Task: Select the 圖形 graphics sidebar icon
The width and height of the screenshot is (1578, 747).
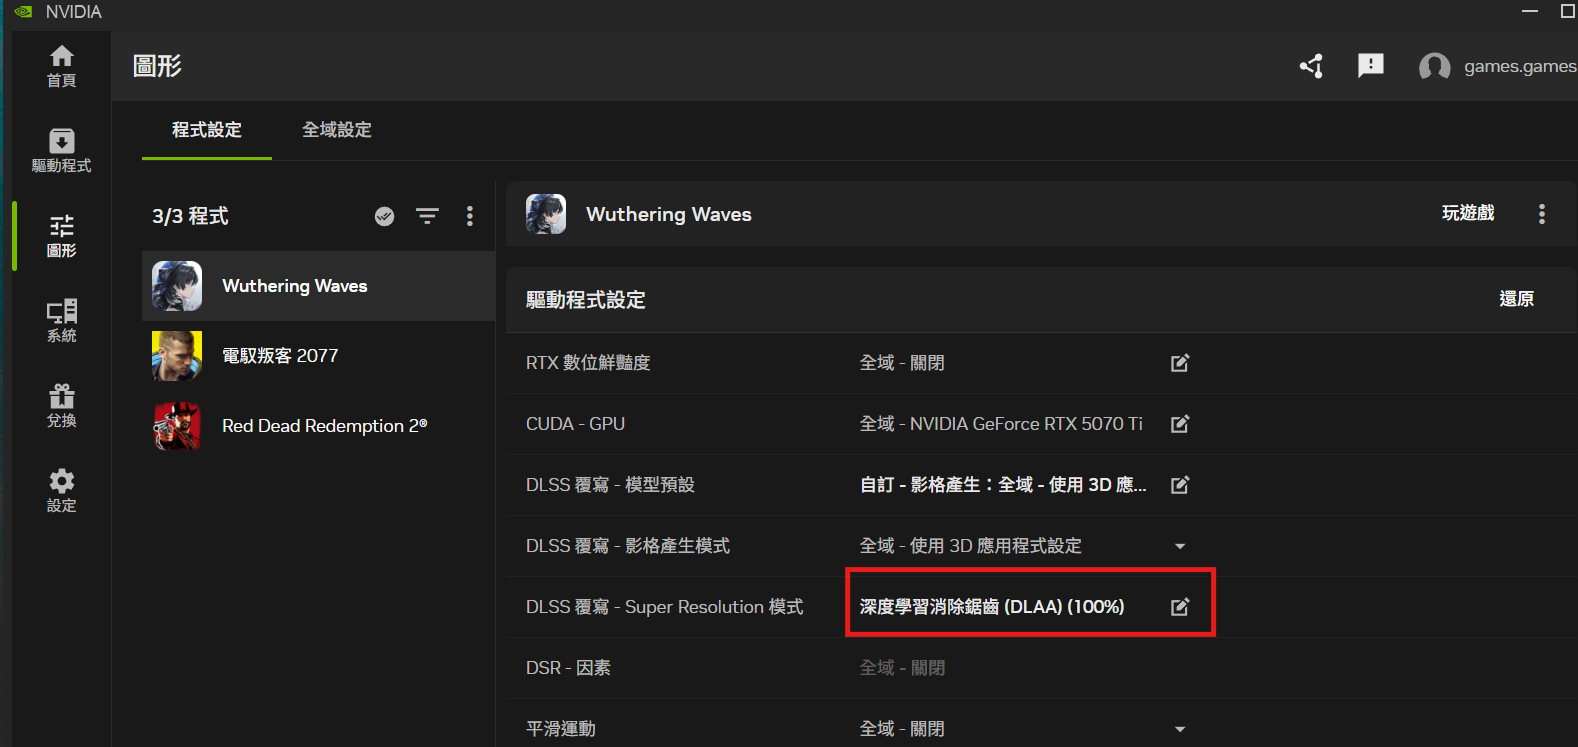Action: click(61, 236)
